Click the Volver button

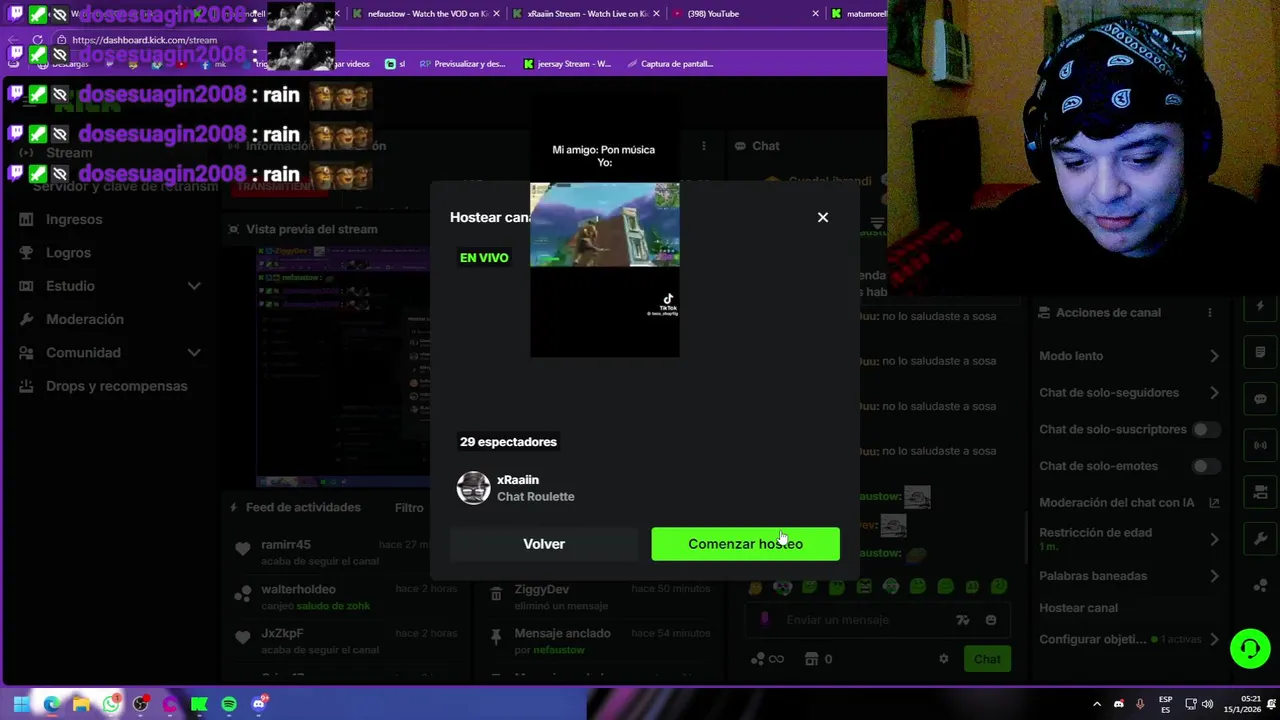click(544, 544)
